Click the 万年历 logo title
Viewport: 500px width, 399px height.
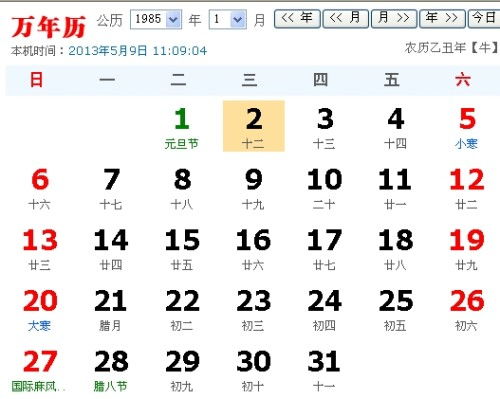tap(48, 27)
